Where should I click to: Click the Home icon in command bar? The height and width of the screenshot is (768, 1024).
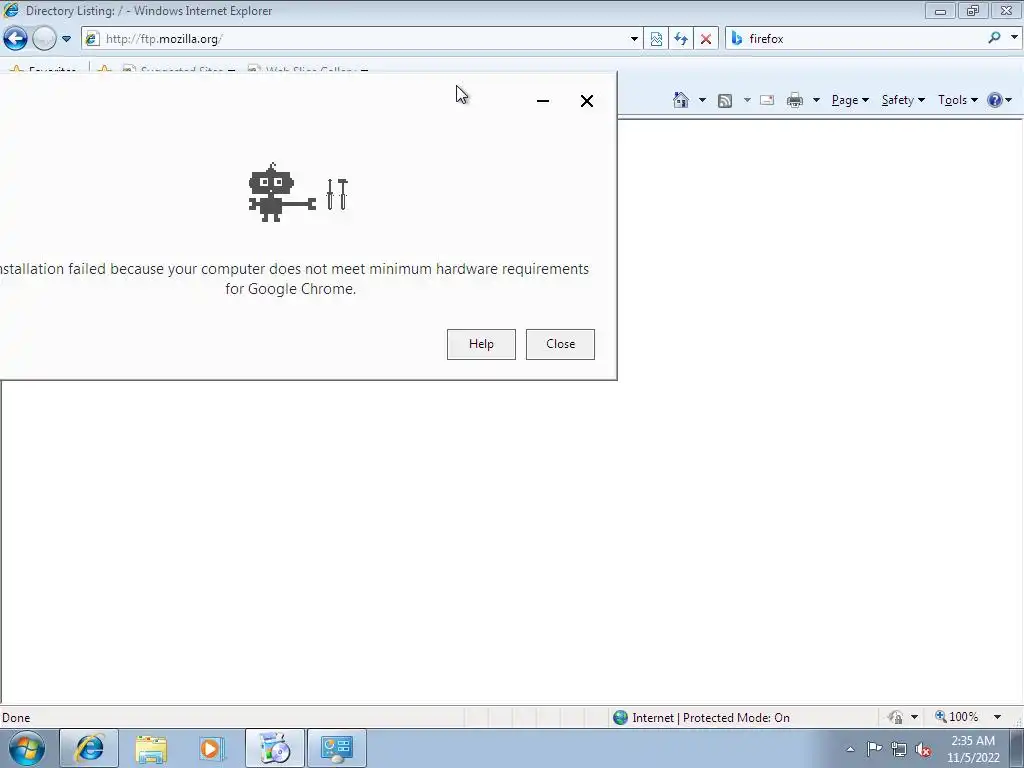point(681,100)
